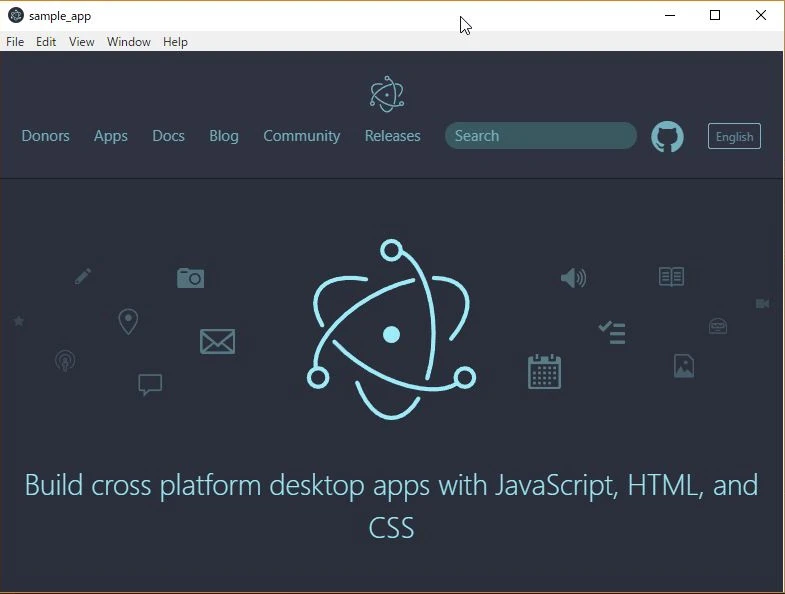This screenshot has height=594, width=785.
Task: Click the chat speech bubble icon
Action: point(150,385)
